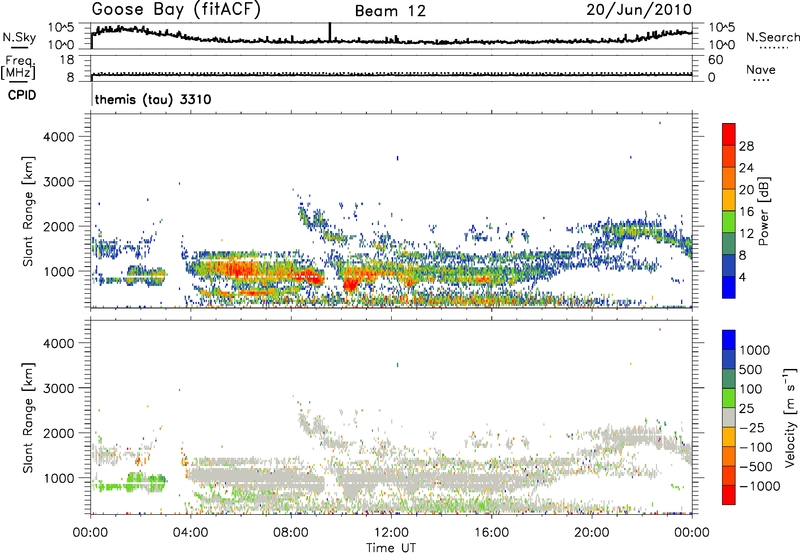
Task: Click the '1000' label on Velocity colorbar
Action: click(755, 350)
